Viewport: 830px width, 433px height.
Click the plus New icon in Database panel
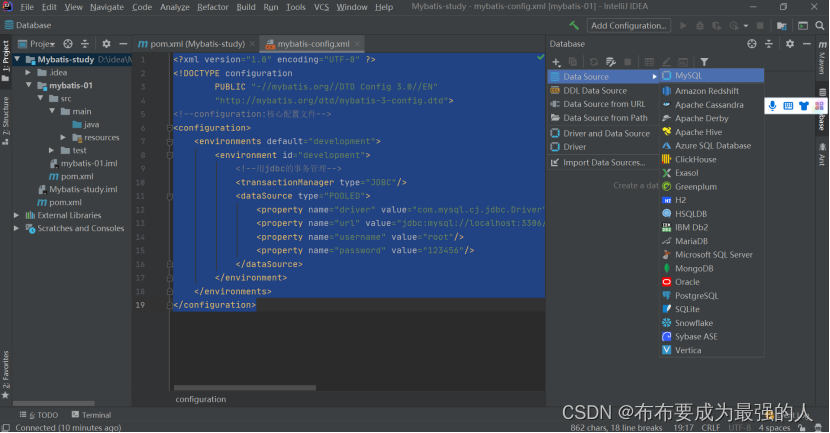click(556, 62)
